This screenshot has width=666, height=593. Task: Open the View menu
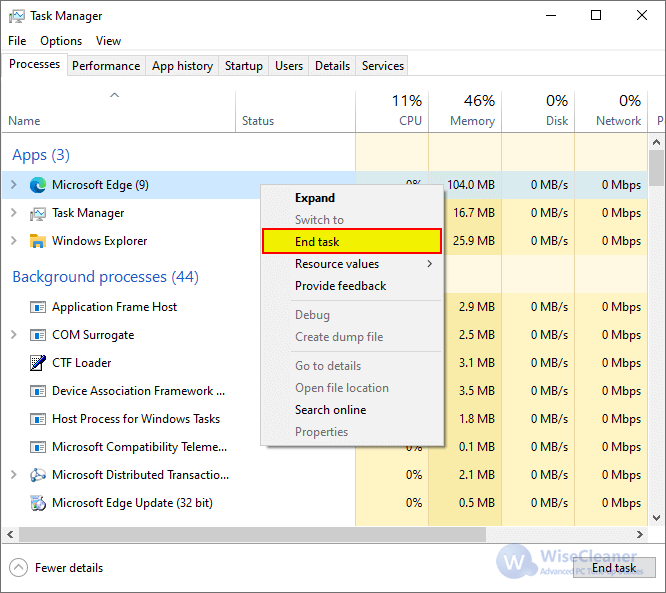click(108, 41)
